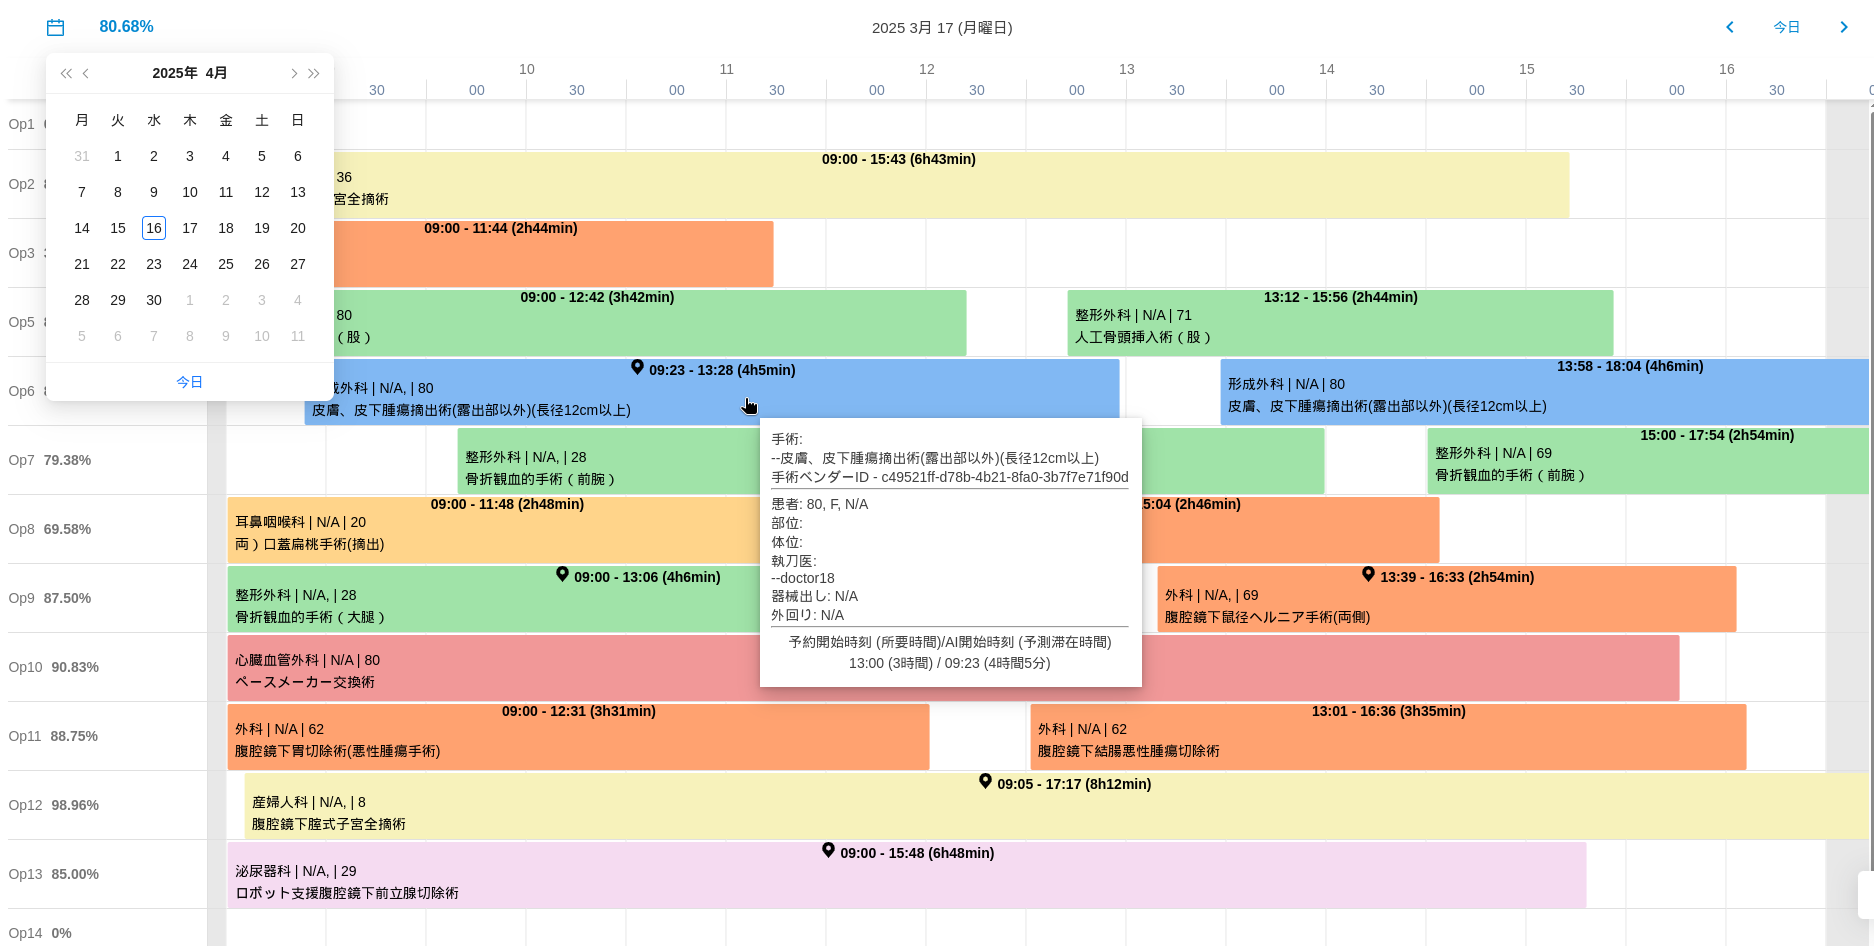The image size is (1874, 946).
Task: Open the 13:58 - 18:04 形成外科 block
Action: pos(1544,392)
